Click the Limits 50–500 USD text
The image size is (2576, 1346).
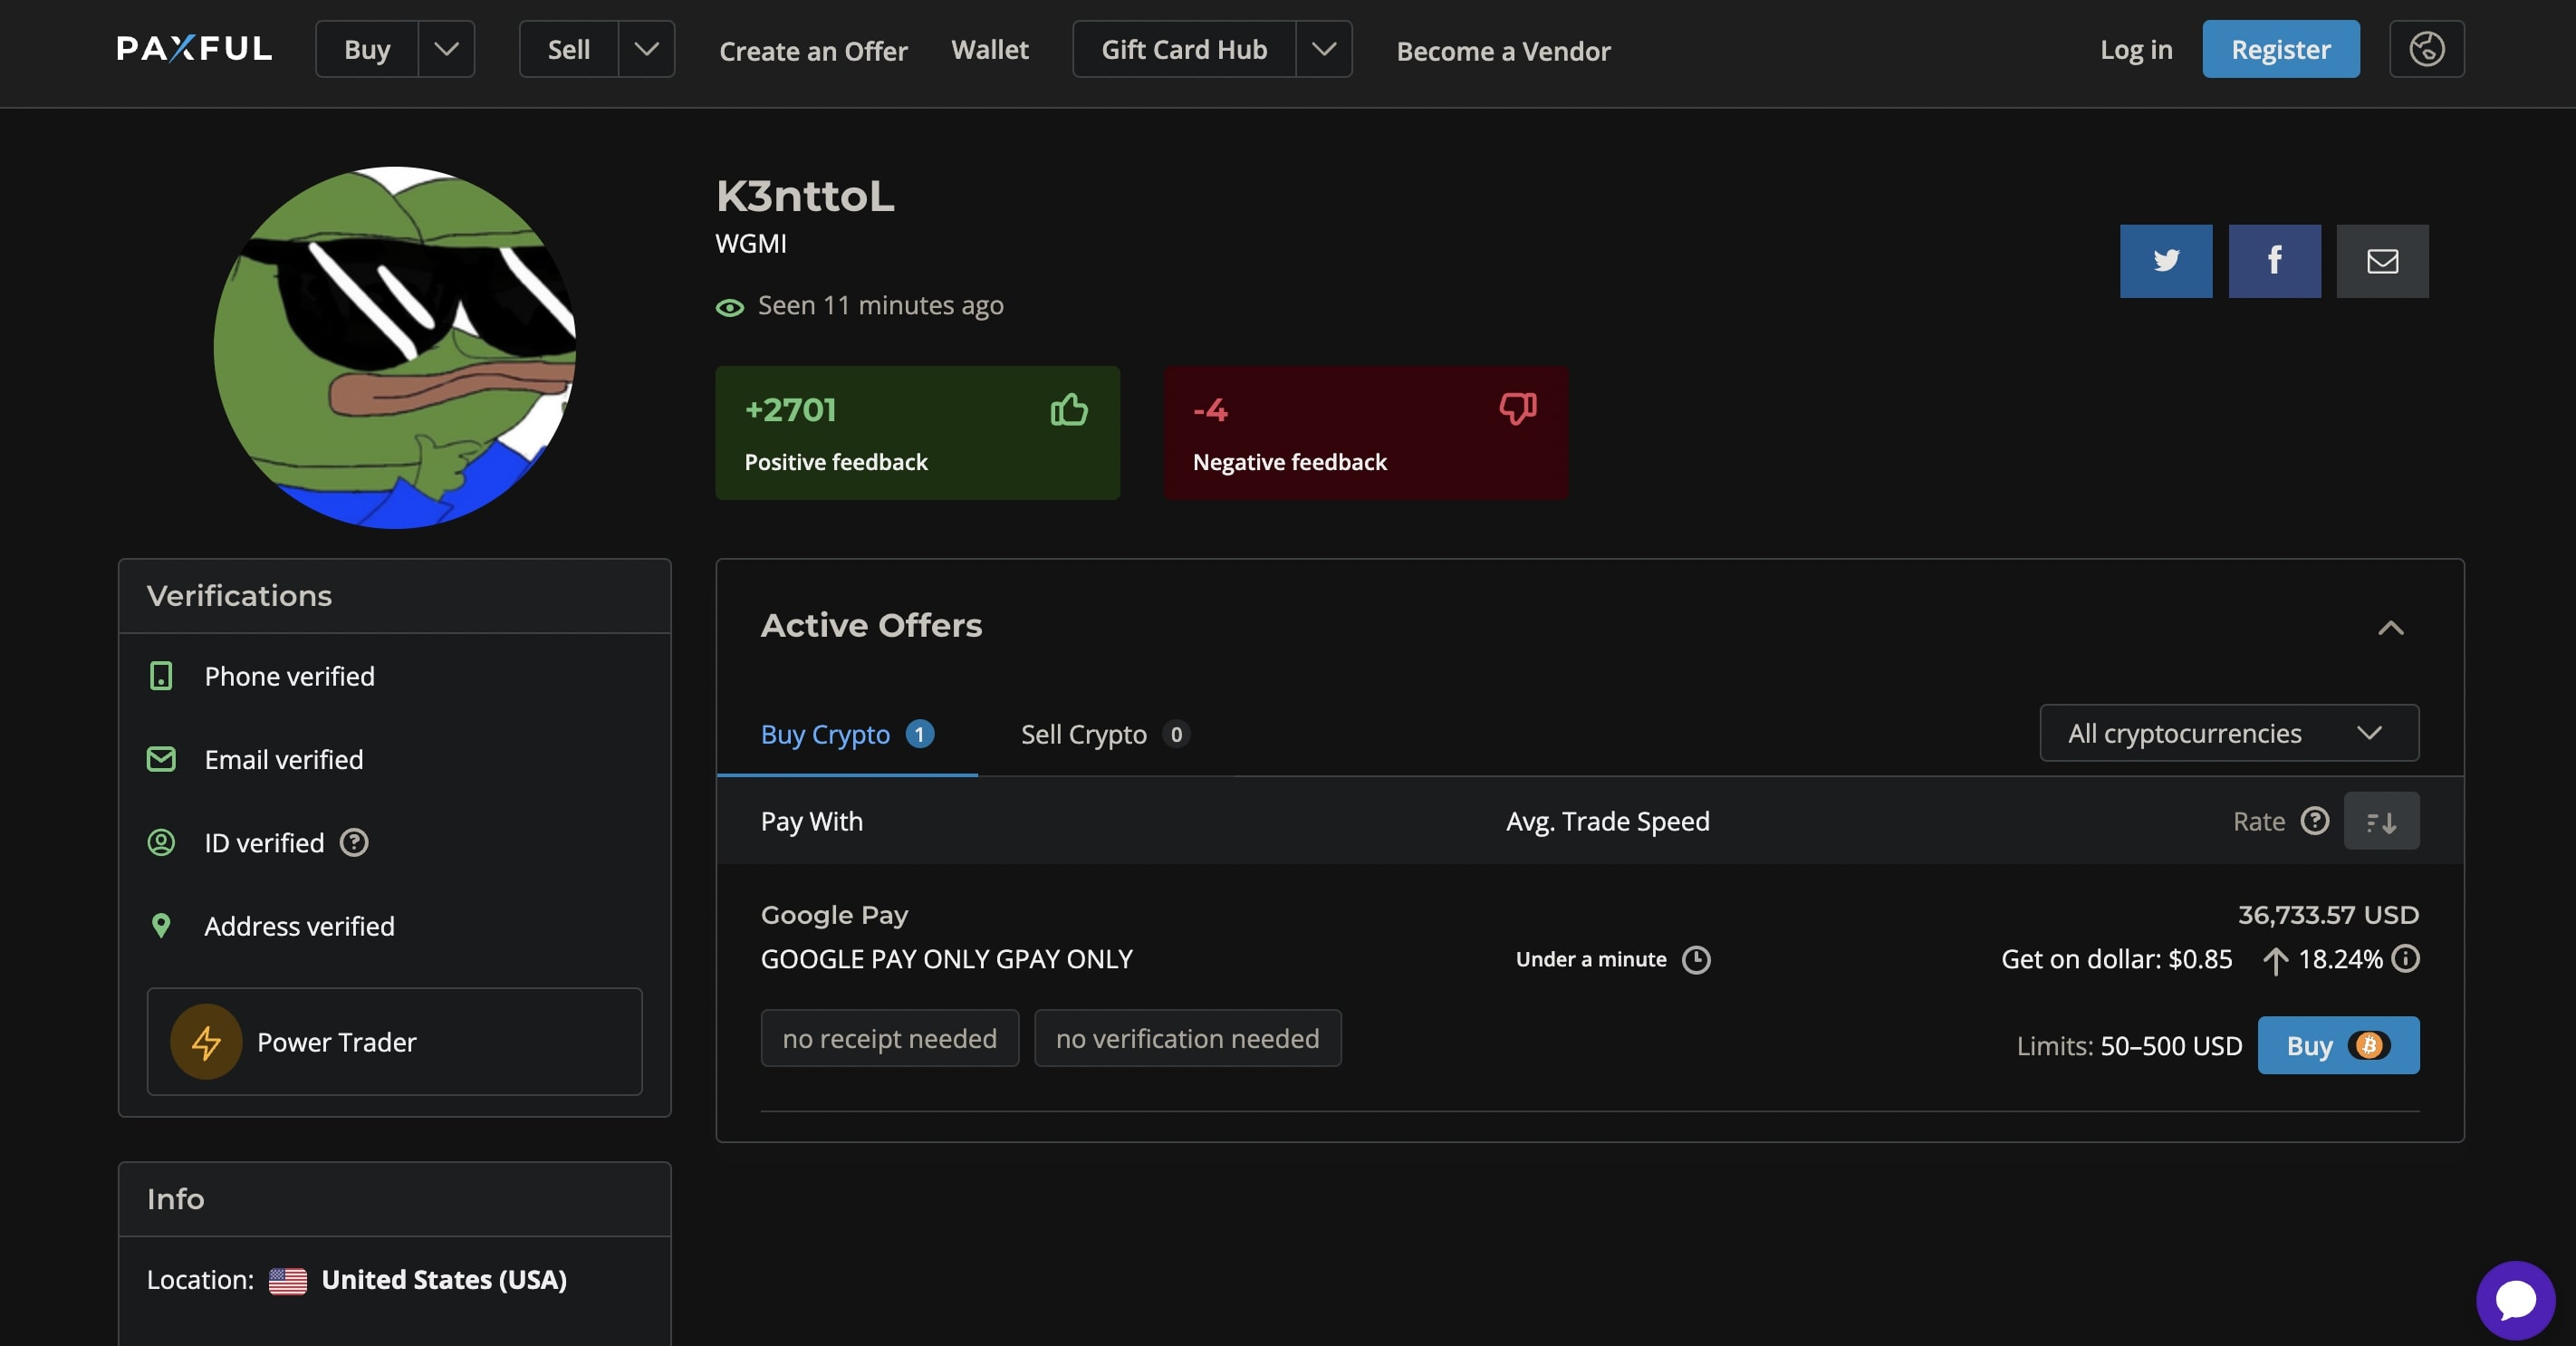[x=2129, y=1046]
